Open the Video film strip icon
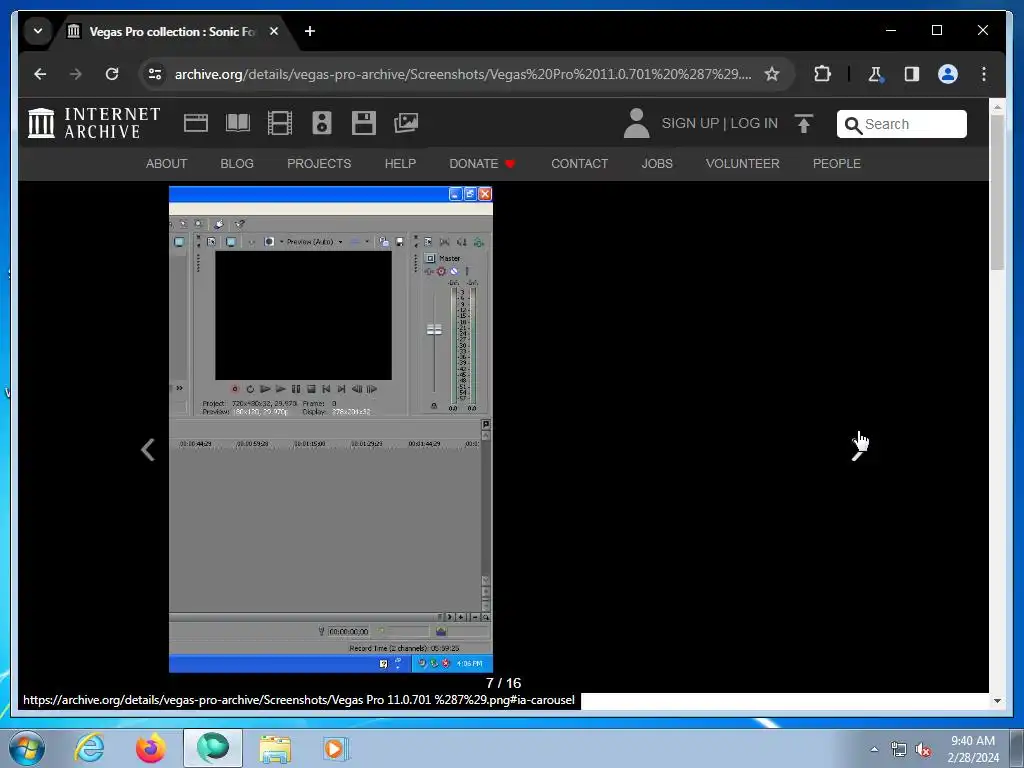Viewport: 1024px width, 768px height. point(280,123)
